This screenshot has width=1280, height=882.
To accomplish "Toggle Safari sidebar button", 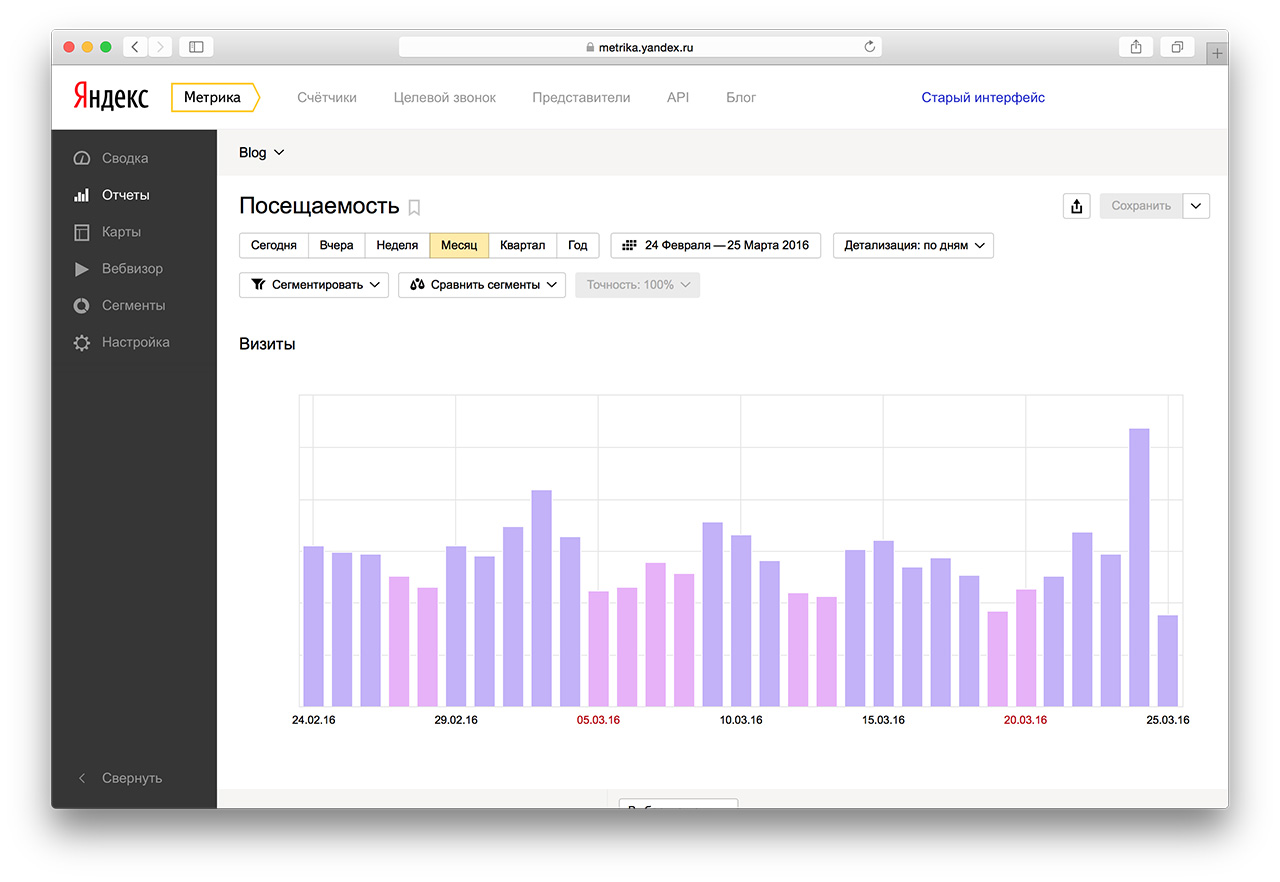I will click(196, 47).
